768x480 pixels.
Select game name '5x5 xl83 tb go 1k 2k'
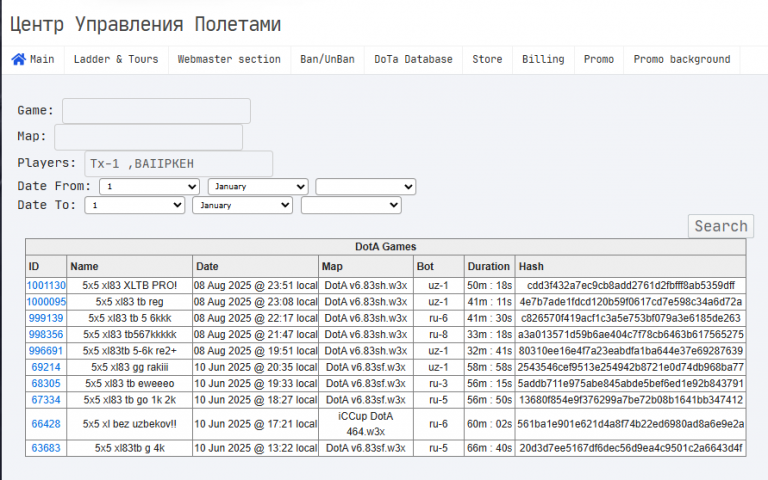click(130, 400)
